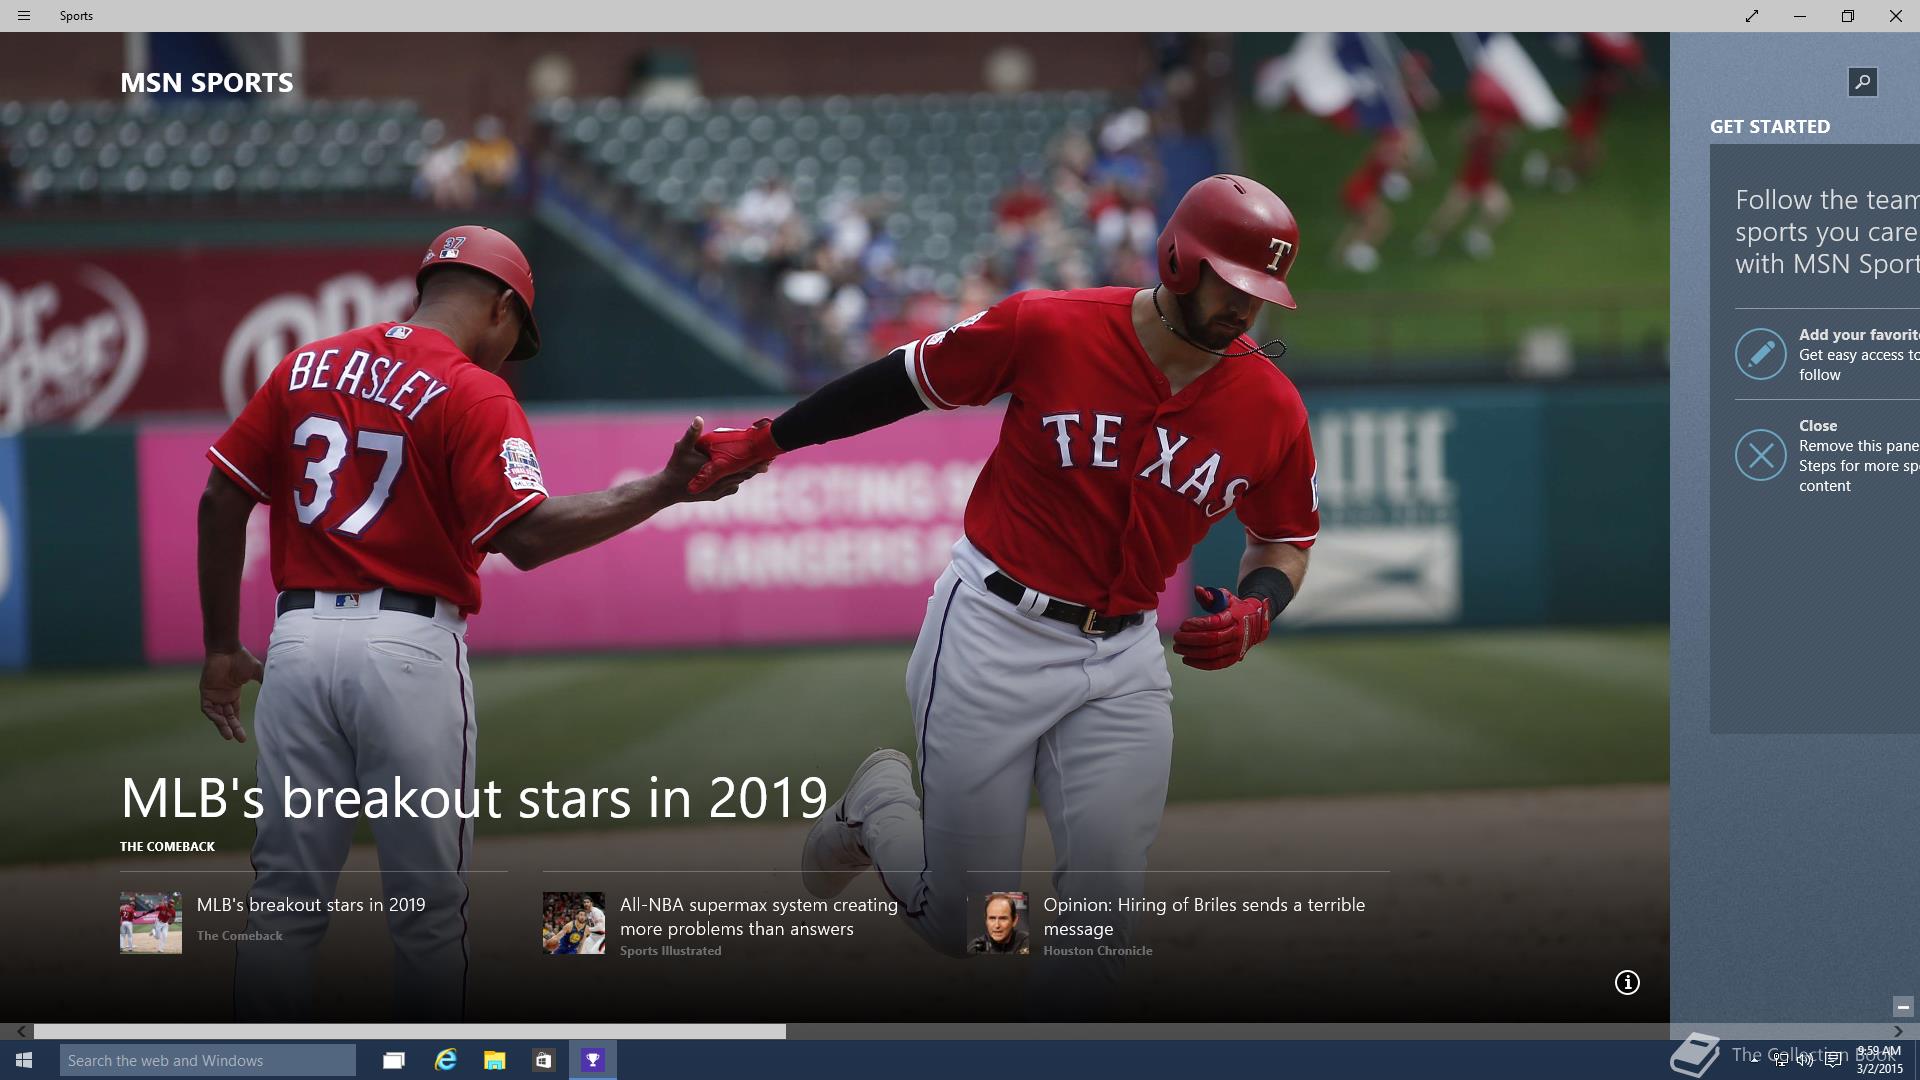
Task: Open the search magnifier in MSN Sports
Action: pos(1862,82)
